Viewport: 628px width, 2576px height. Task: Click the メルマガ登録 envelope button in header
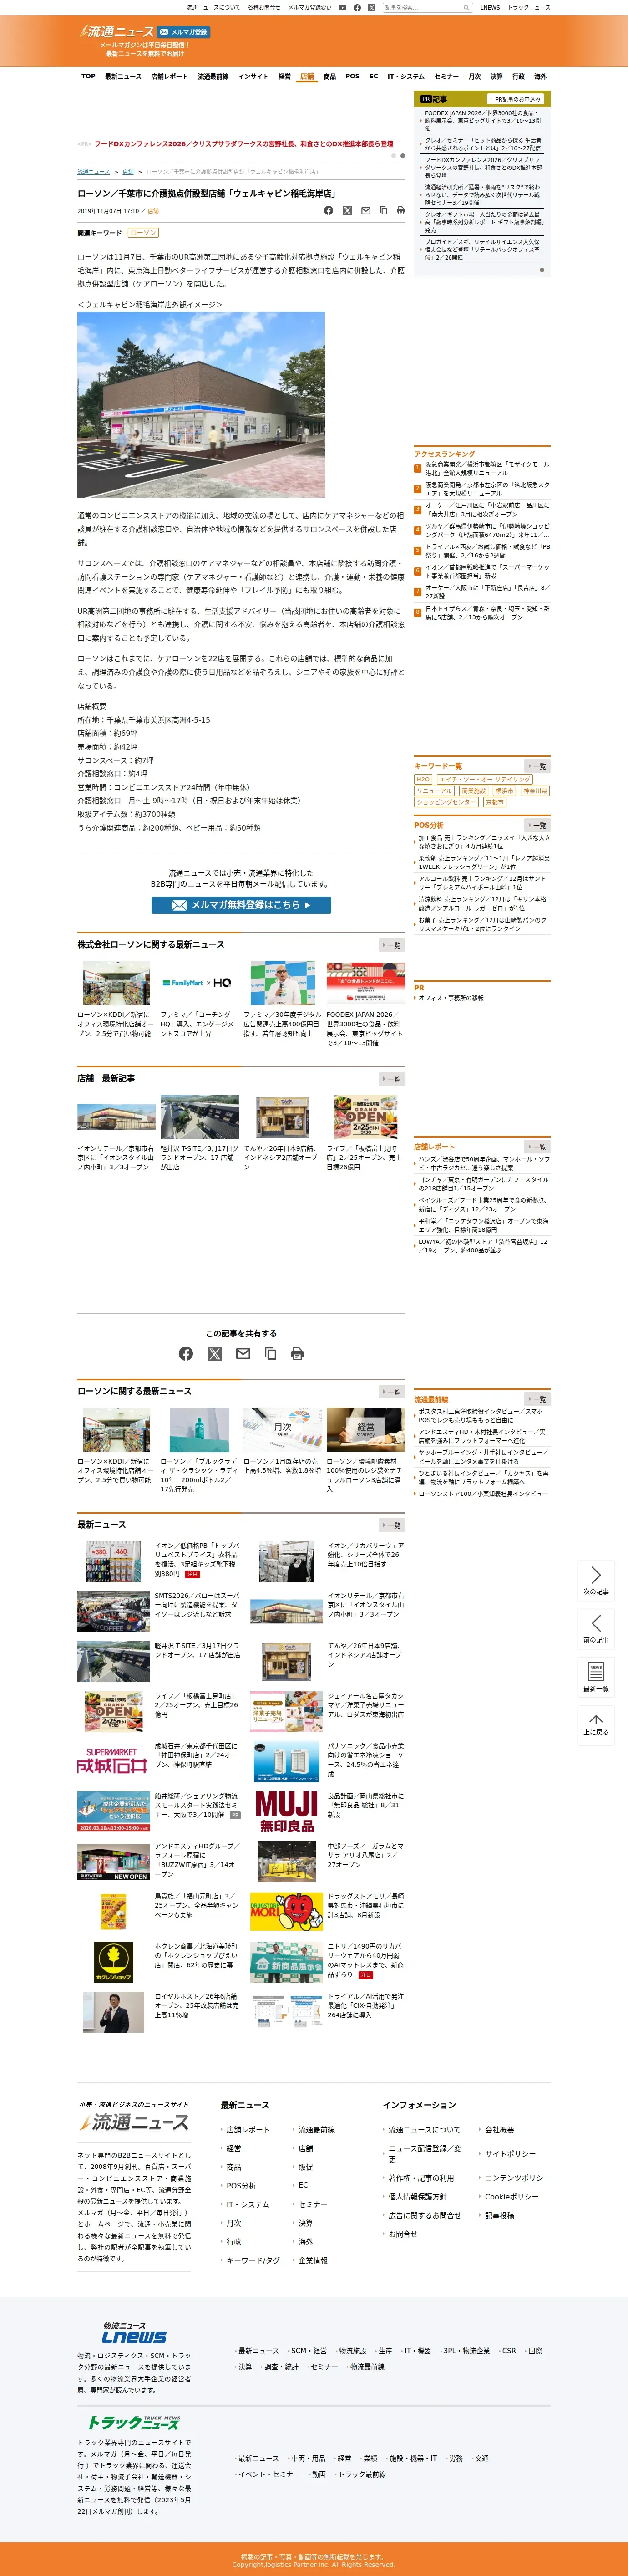(184, 32)
